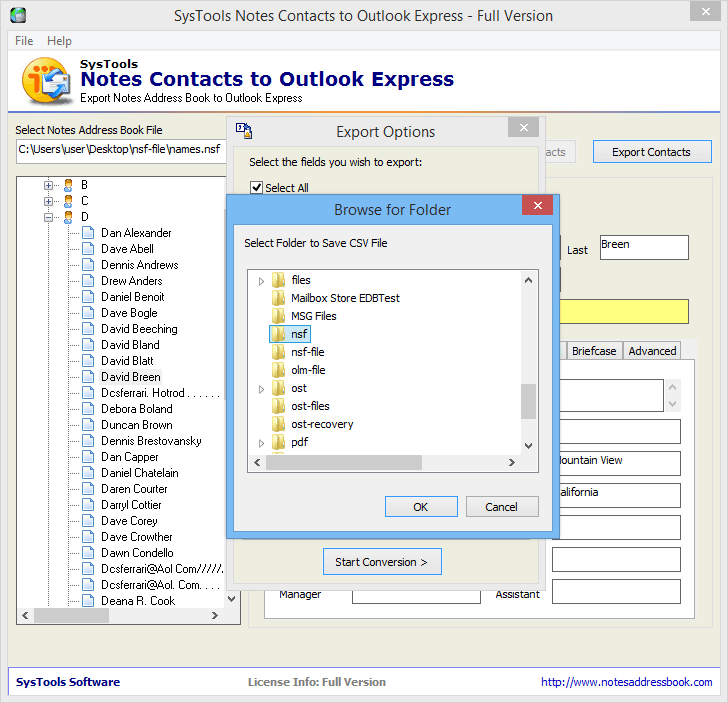Click the folder list scroll down arrow
Screen dimensions: 728x703
(528, 446)
